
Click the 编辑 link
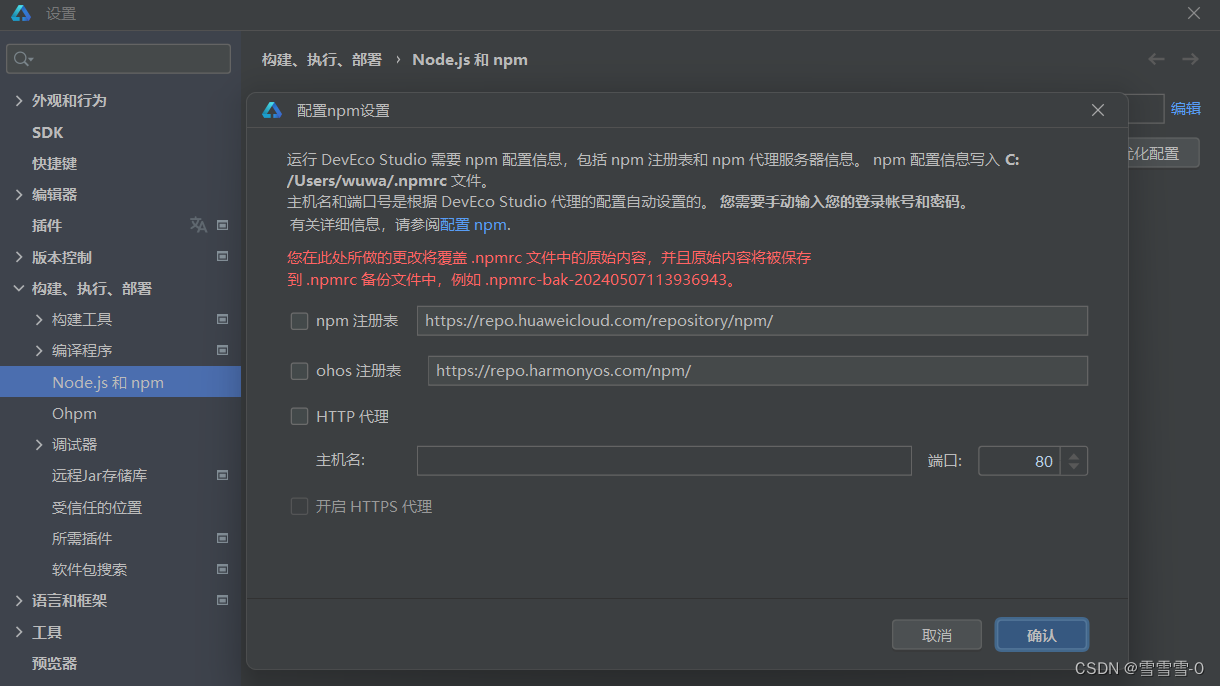(x=1186, y=108)
